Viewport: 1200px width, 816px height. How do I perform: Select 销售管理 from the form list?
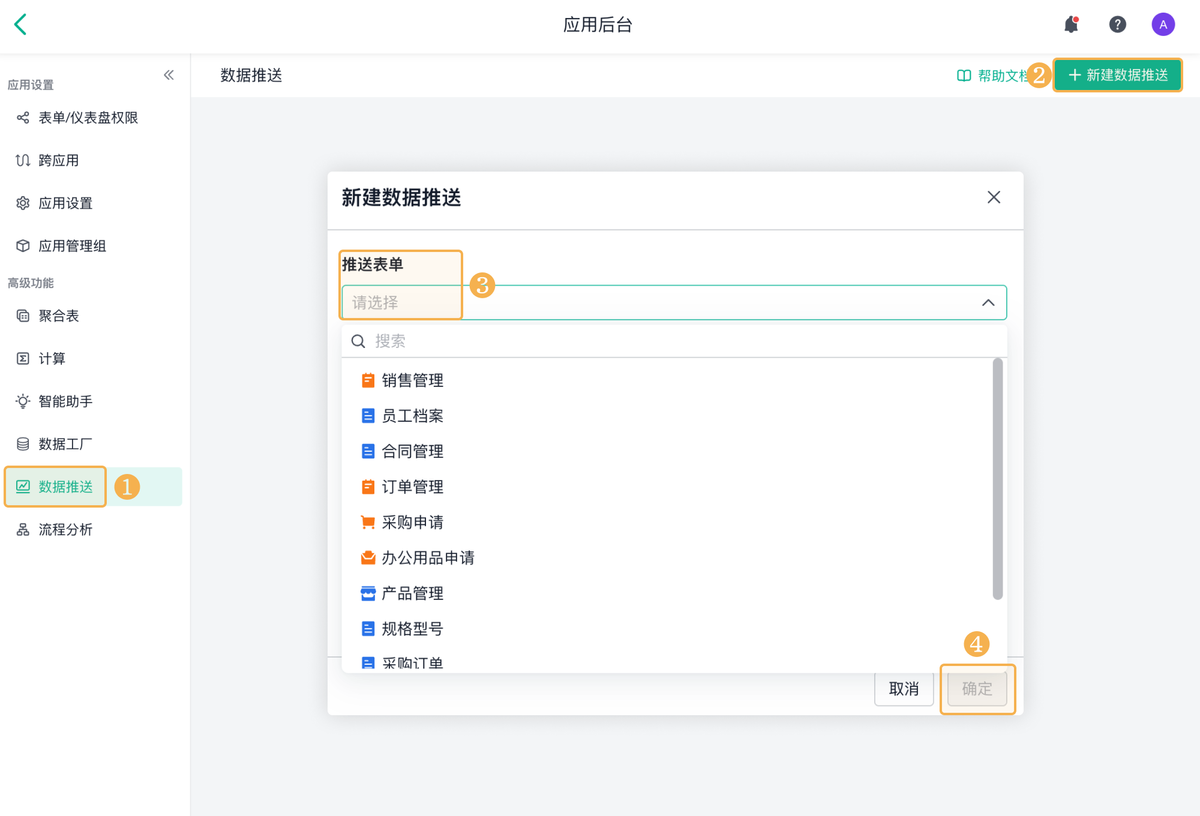pyautogui.click(x=412, y=380)
